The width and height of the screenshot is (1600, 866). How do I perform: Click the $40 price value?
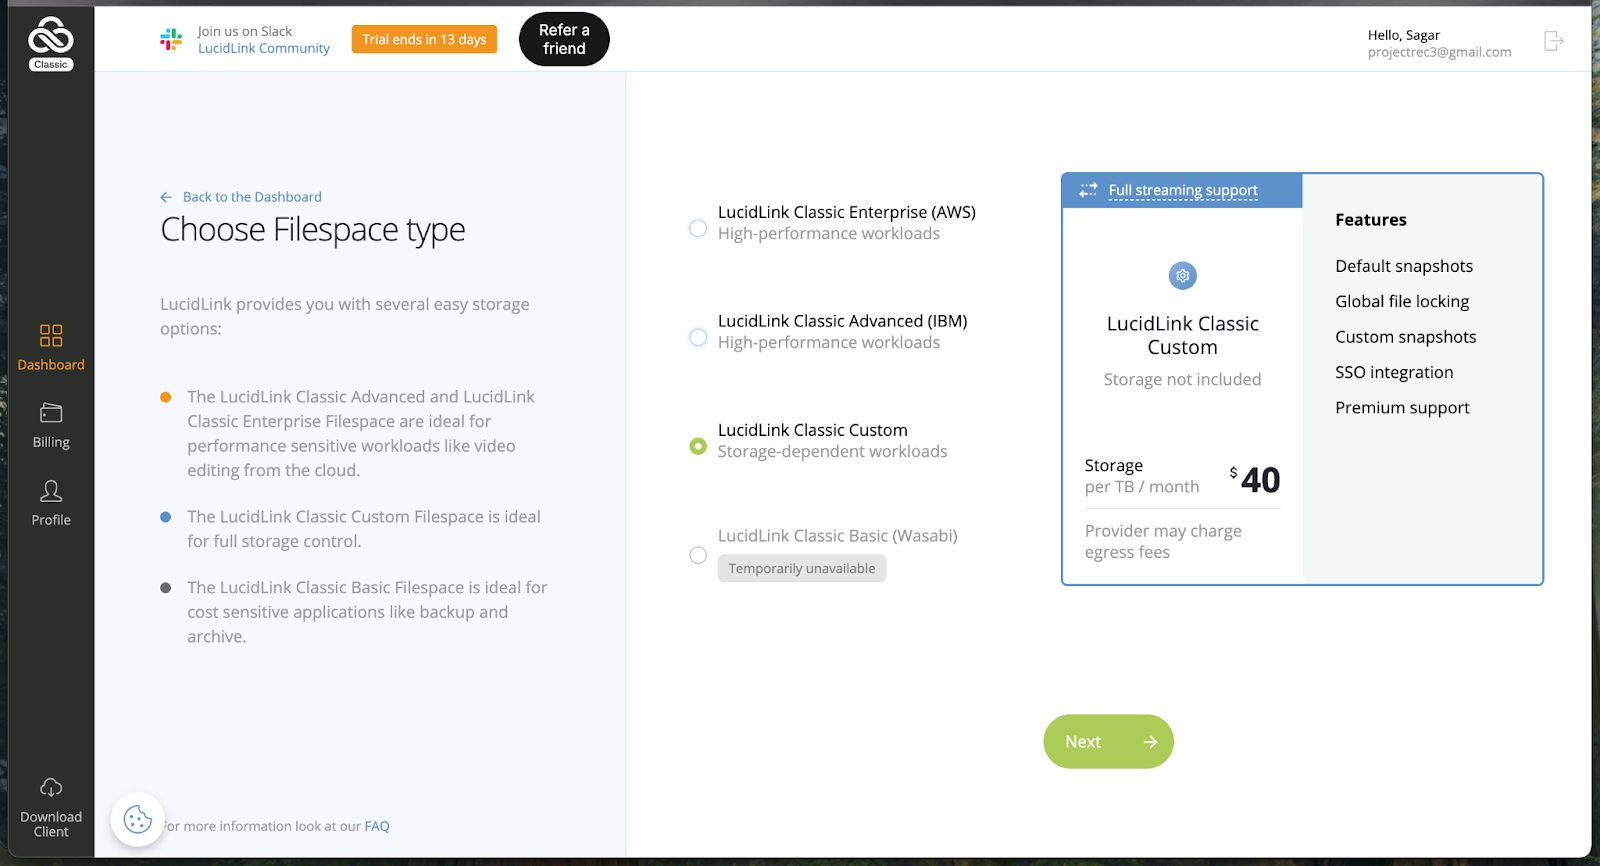coord(1255,480)
